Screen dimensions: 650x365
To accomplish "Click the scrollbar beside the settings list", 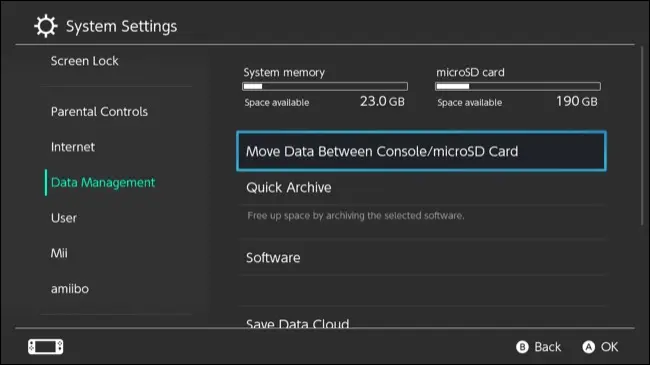I will click(x=643, y=137).
